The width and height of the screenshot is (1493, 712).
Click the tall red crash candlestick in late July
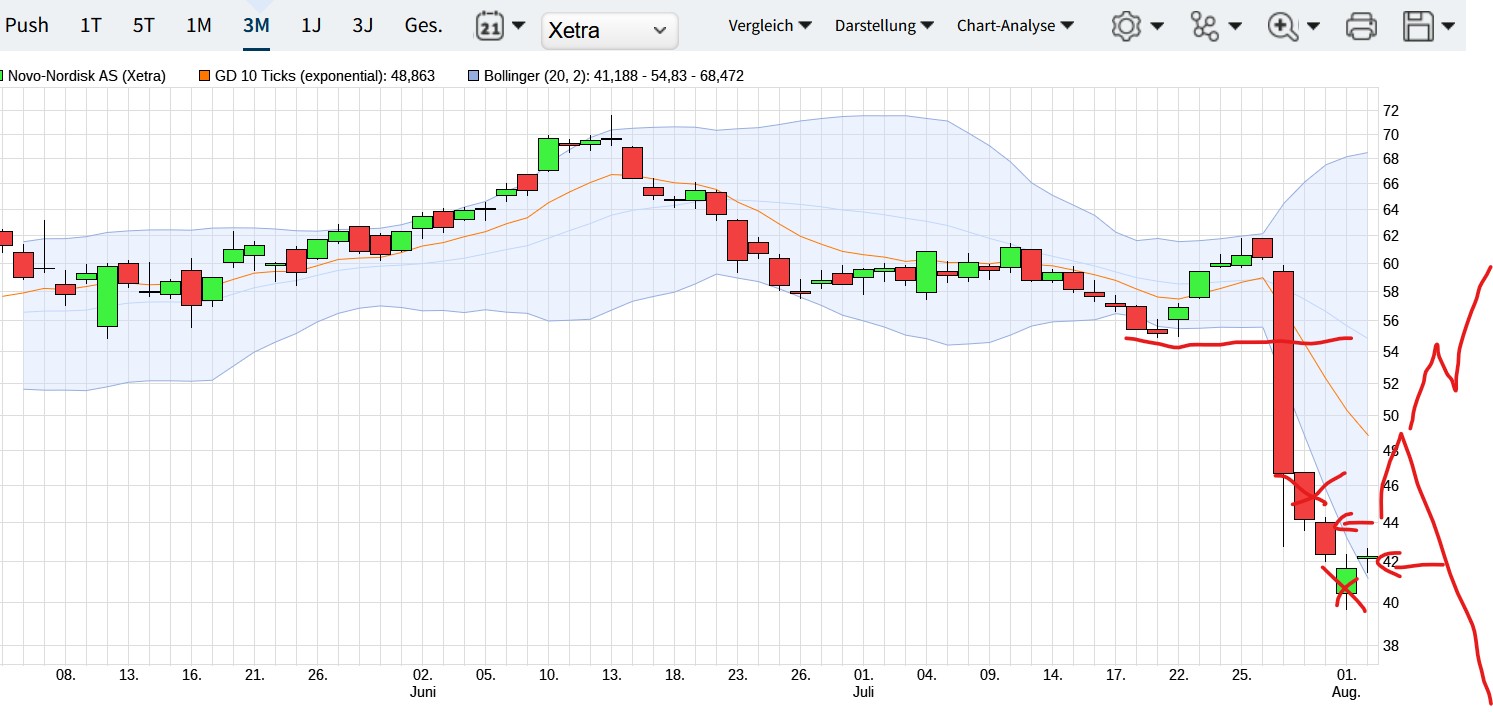click(1283, 372)
